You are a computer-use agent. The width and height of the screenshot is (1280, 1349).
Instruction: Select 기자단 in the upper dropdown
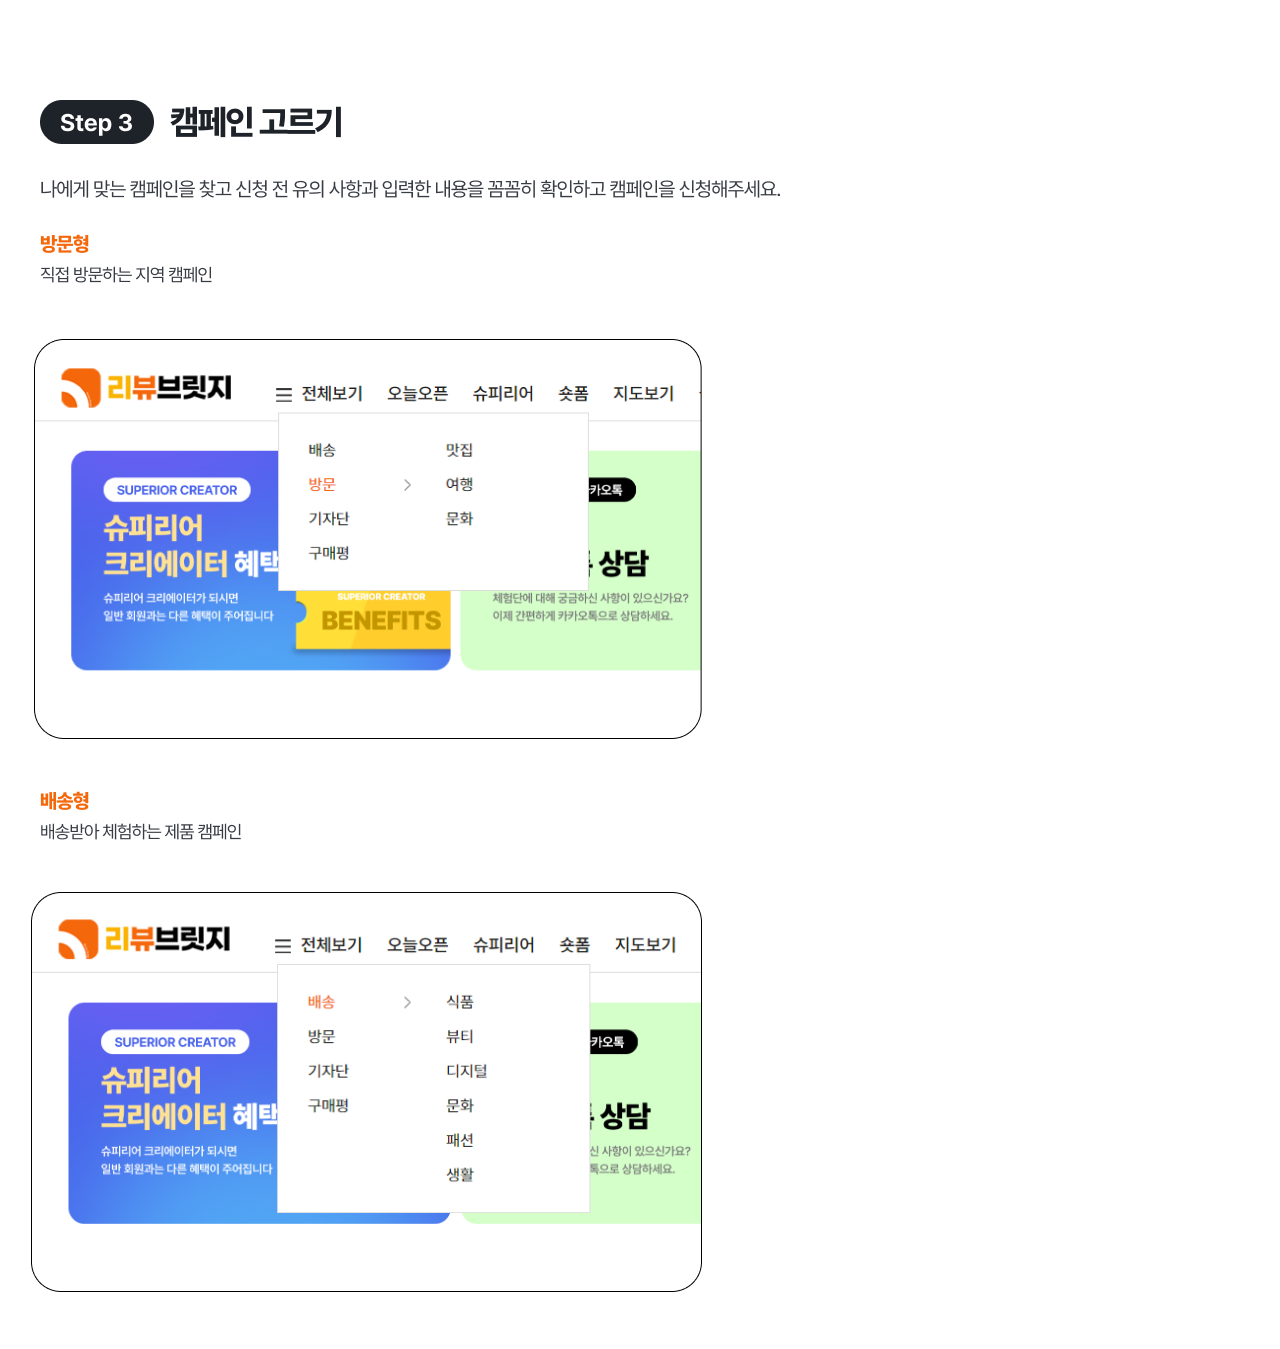(328, 518)
